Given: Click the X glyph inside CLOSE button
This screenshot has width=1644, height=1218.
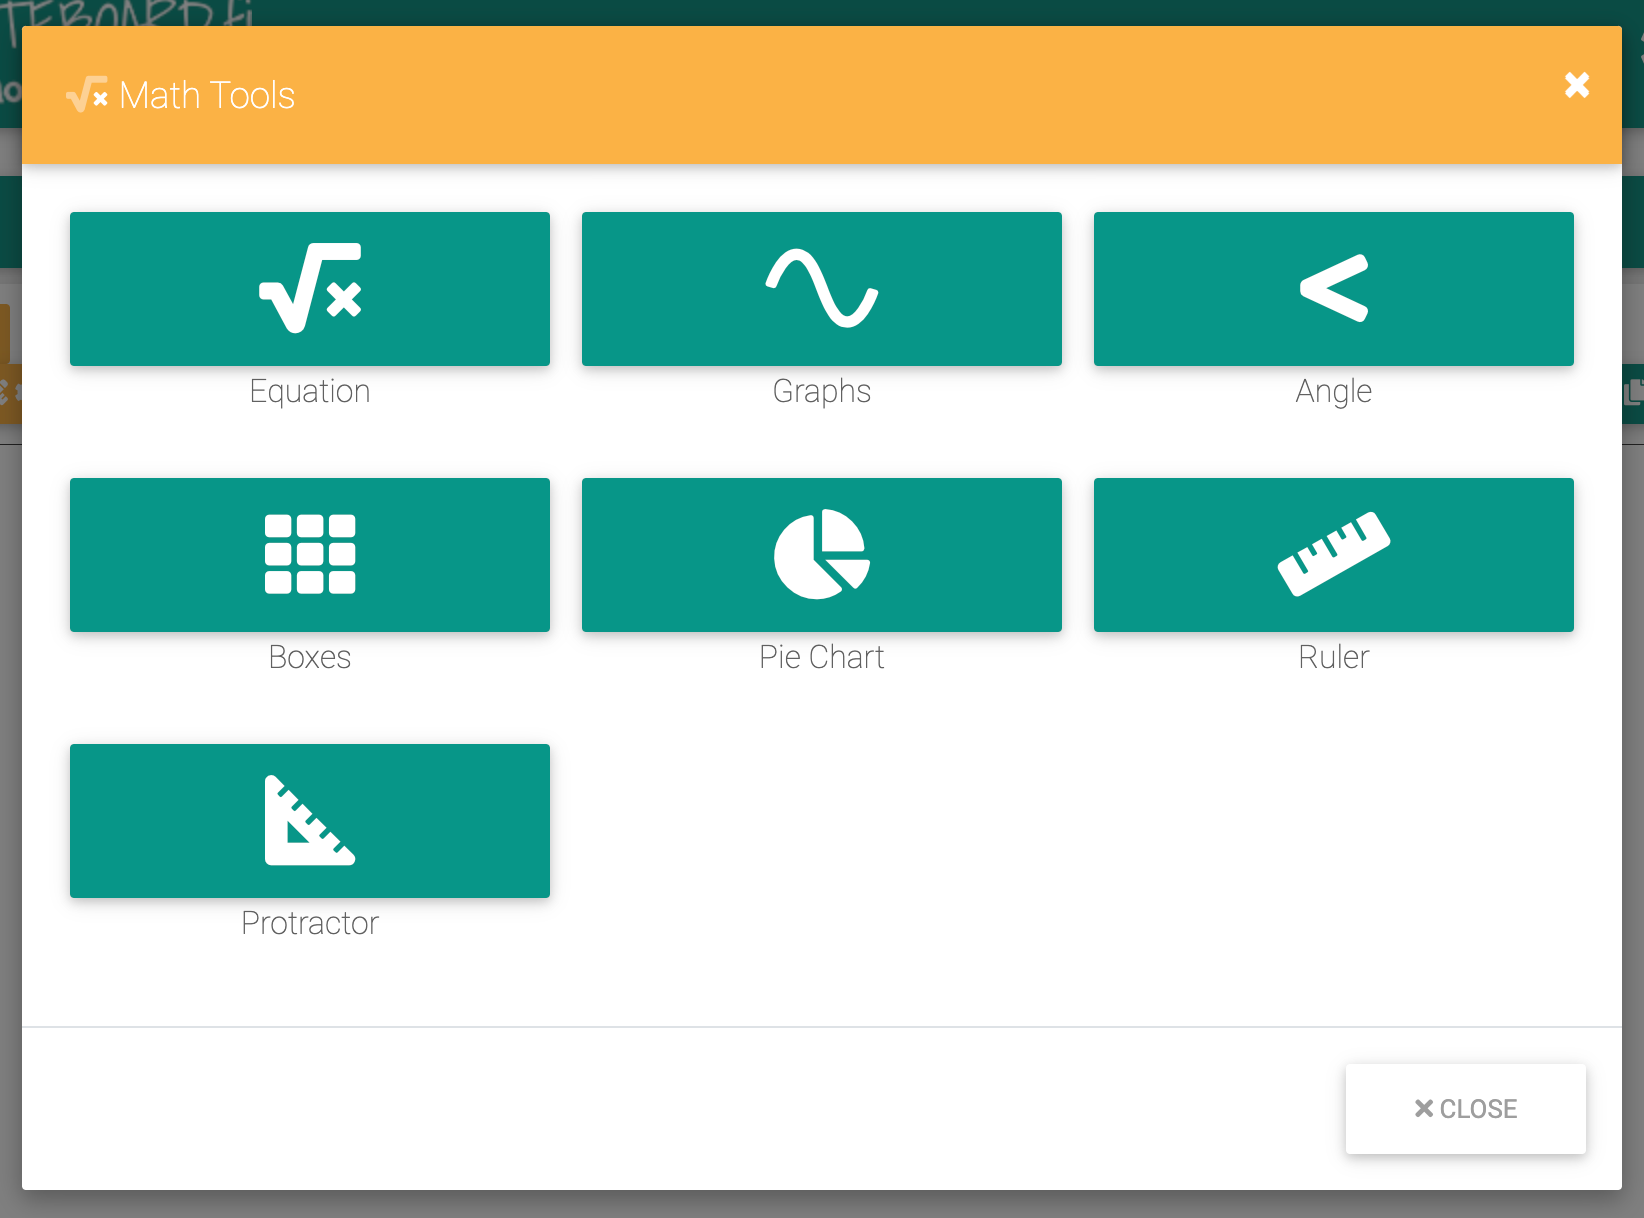Looking at the screenshot, I should (1424, 1108).
